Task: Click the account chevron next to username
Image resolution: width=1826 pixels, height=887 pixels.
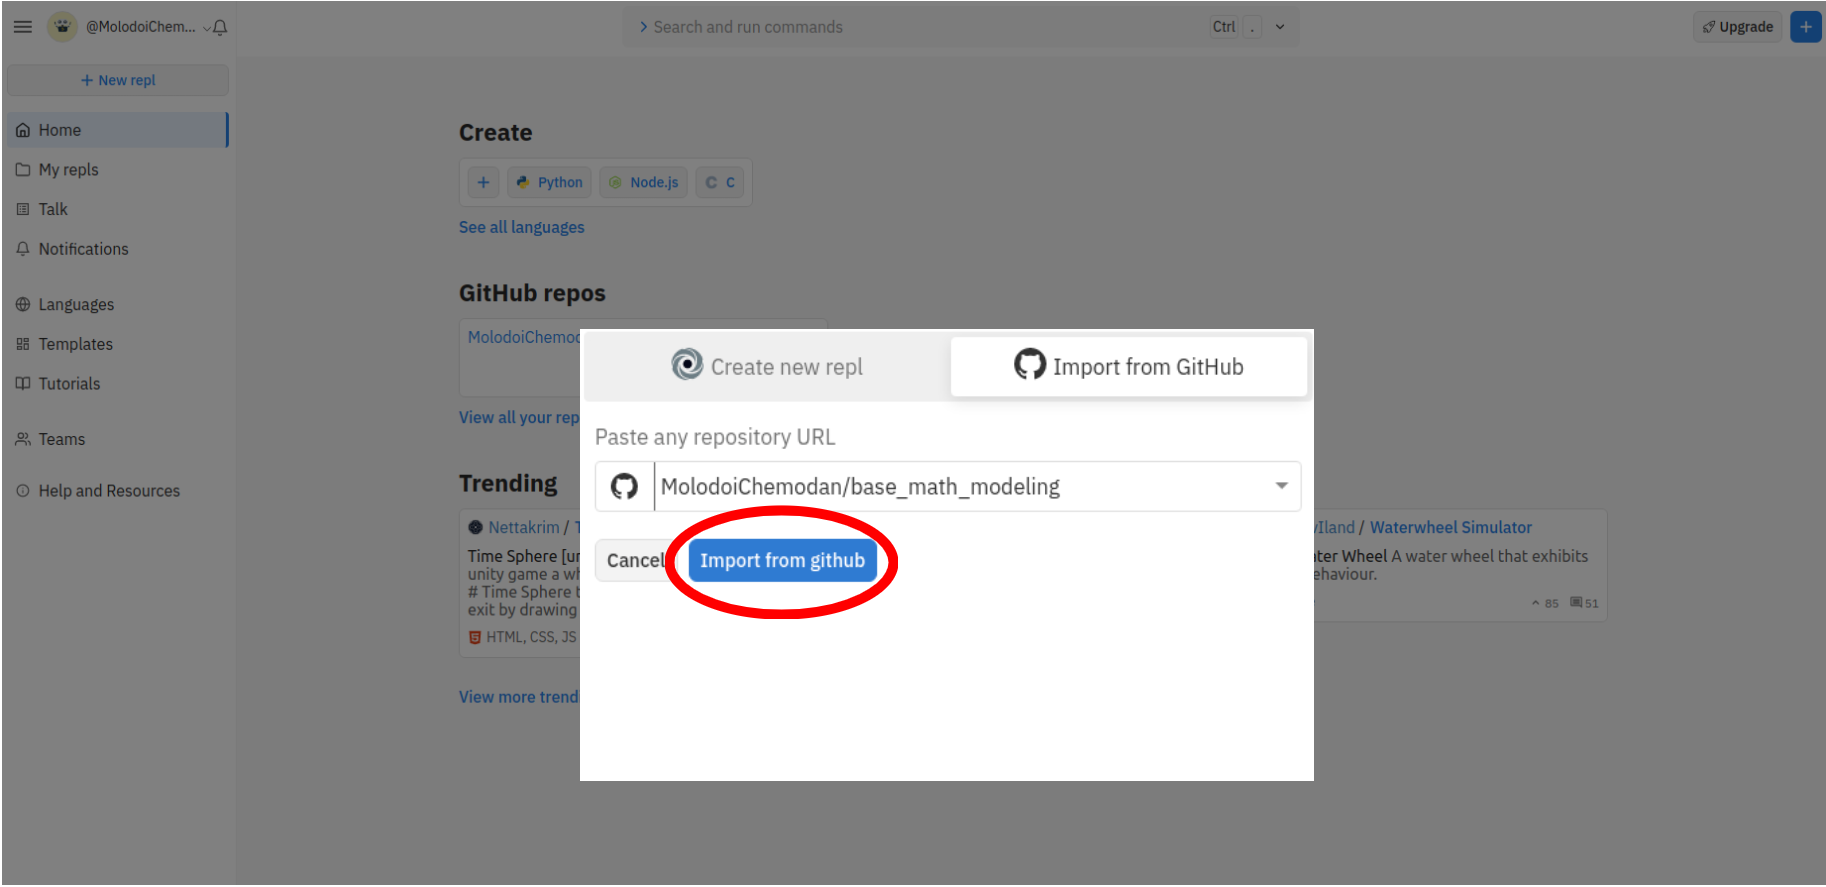Action: pos(207,28)
